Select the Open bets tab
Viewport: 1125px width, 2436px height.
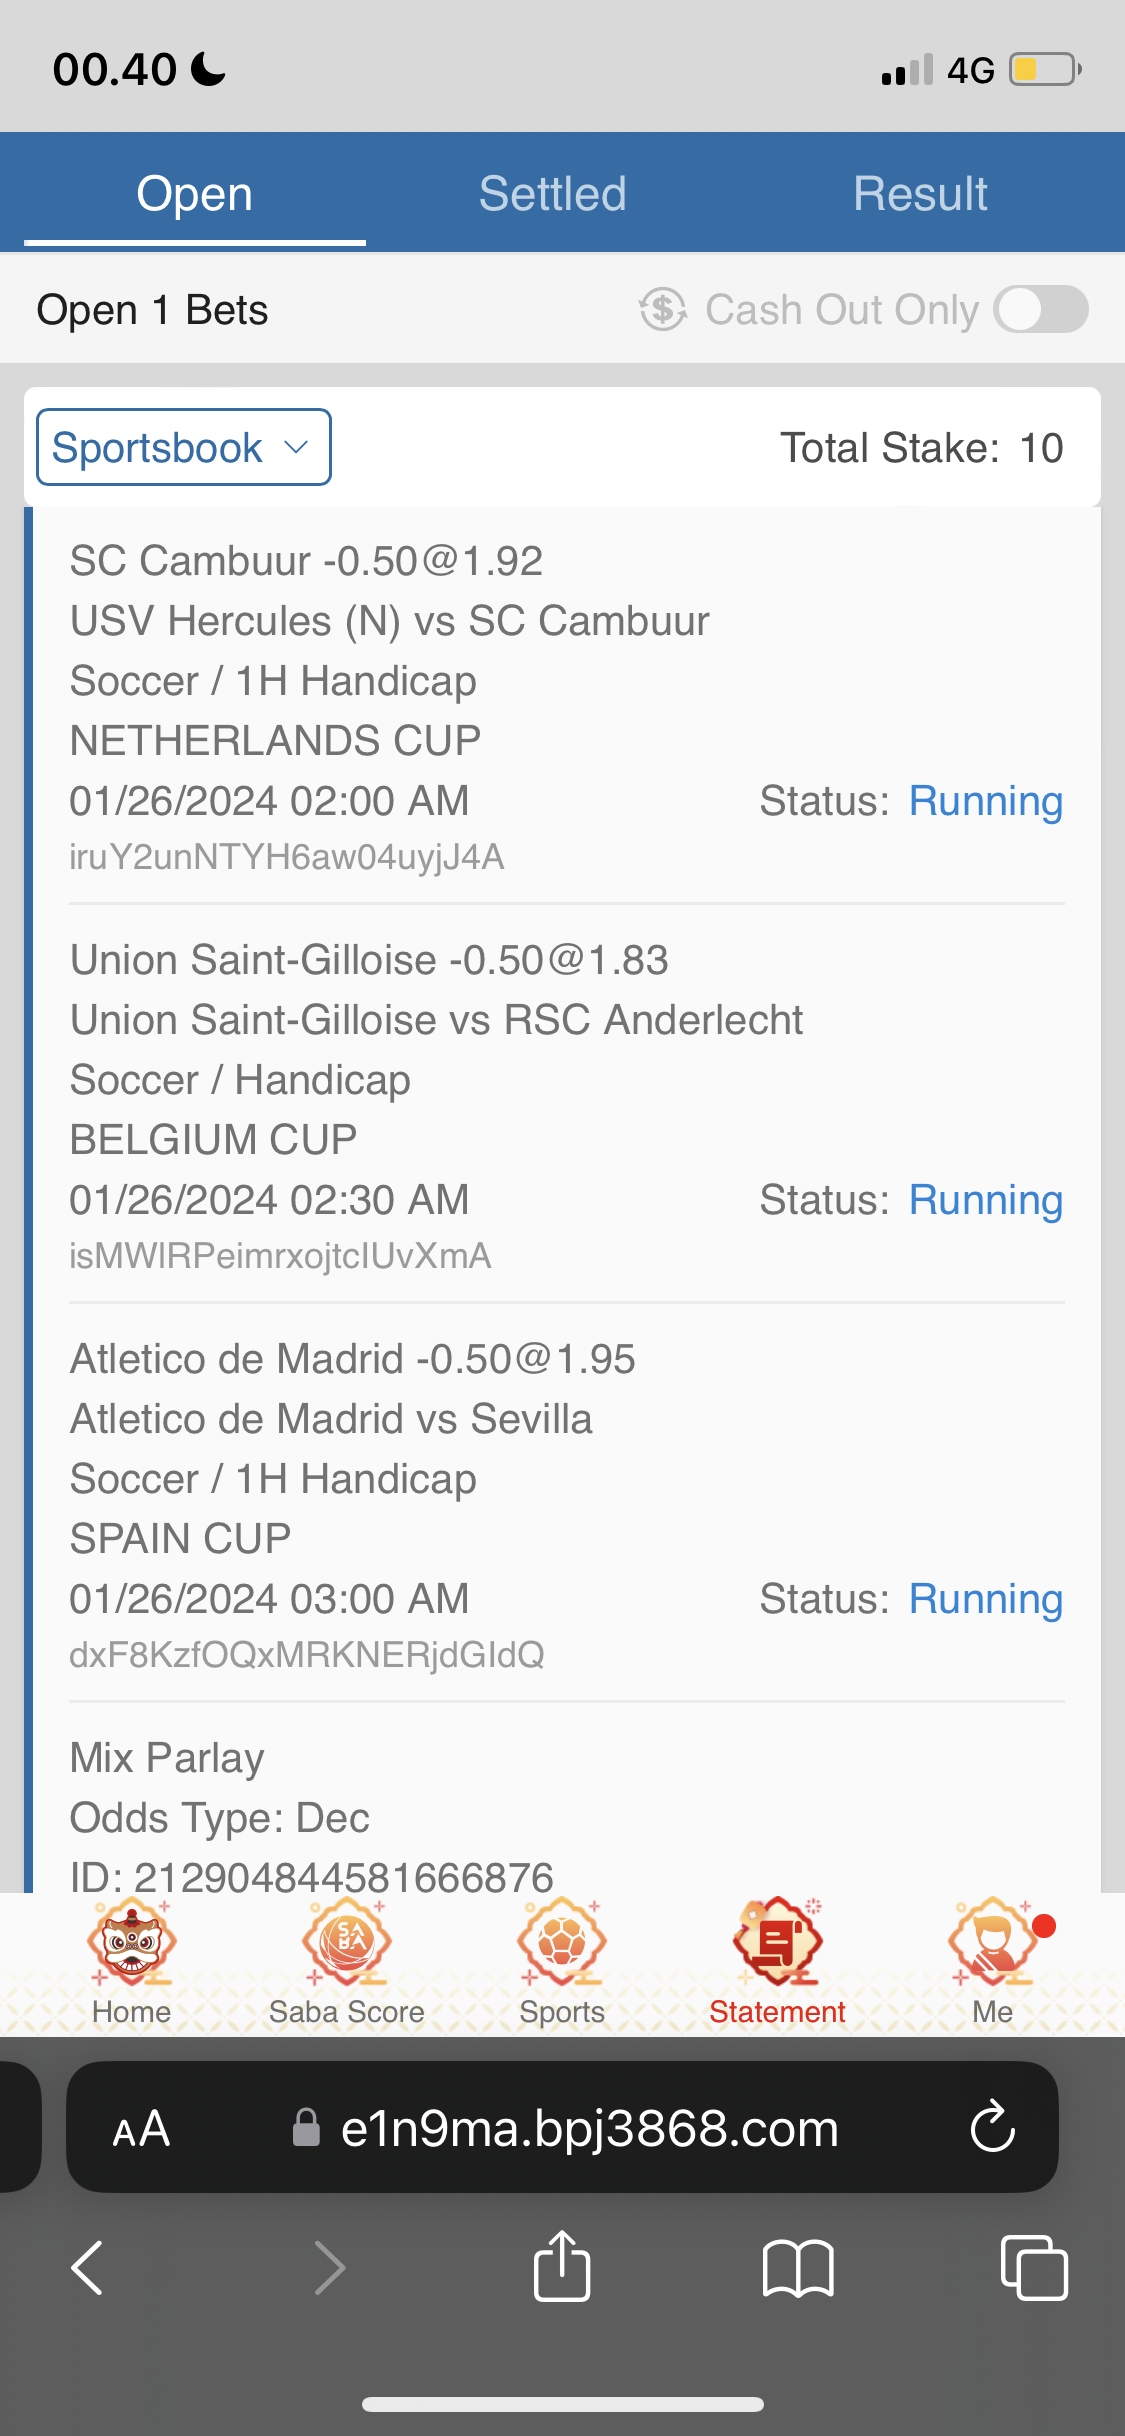pyautogui.click(x=194, y=193)
